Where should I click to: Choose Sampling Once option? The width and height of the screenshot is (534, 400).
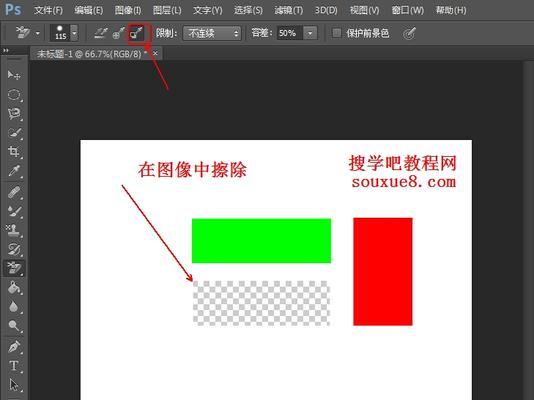(119, 33)
